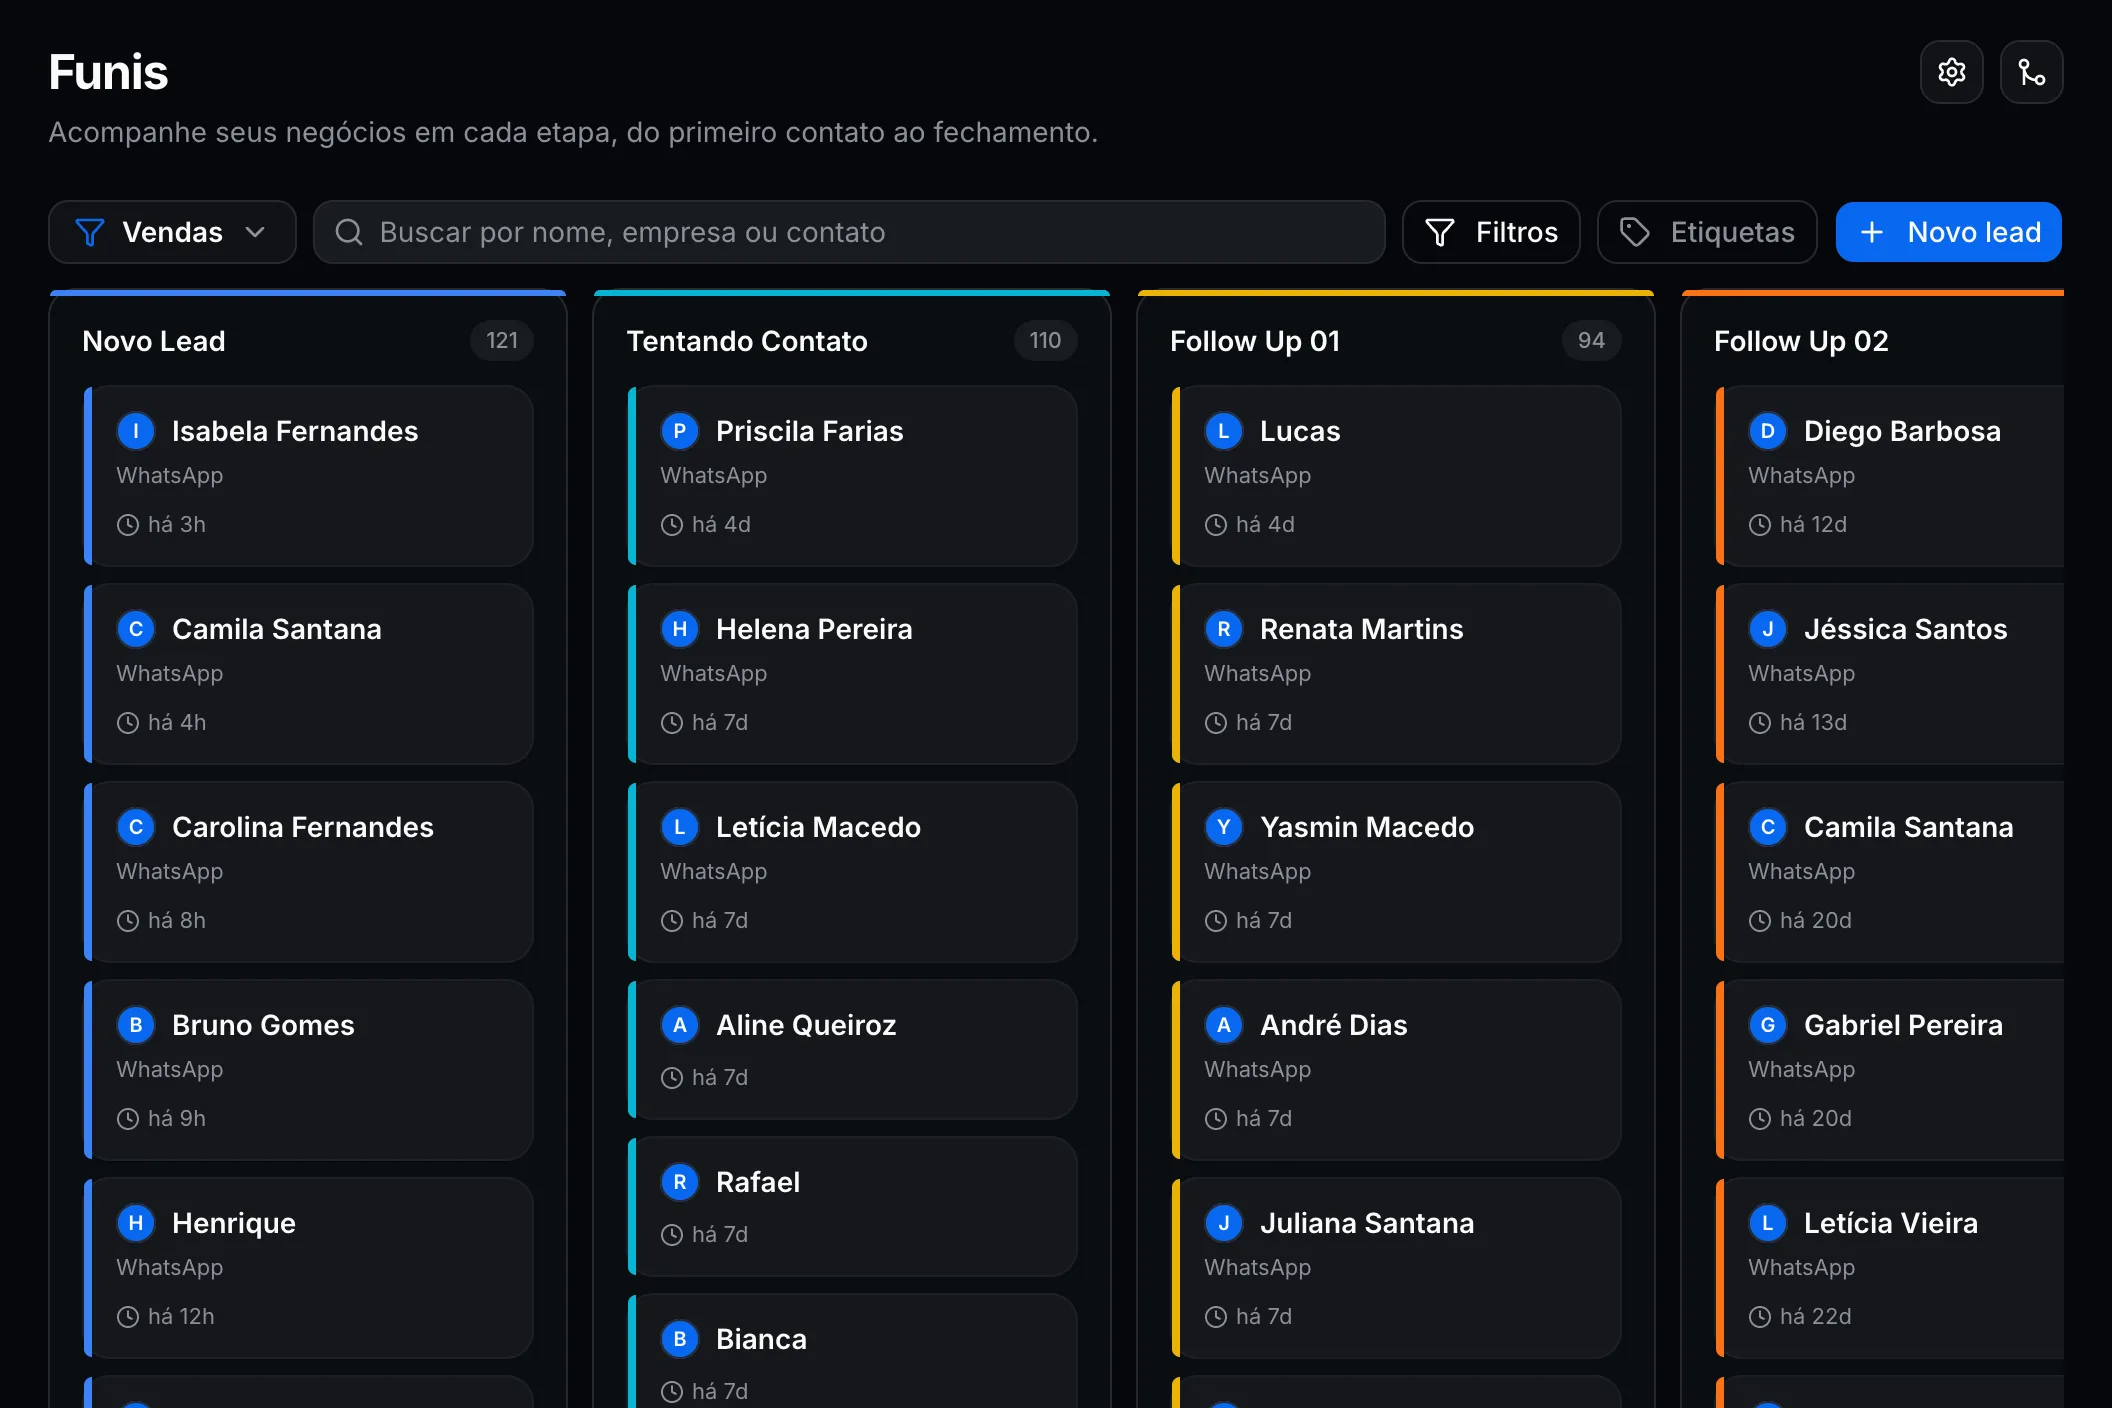Screen dimensions: 2112x1408
Task: Open the Etiquetas tags button
Action: [x=1707, y=232]
